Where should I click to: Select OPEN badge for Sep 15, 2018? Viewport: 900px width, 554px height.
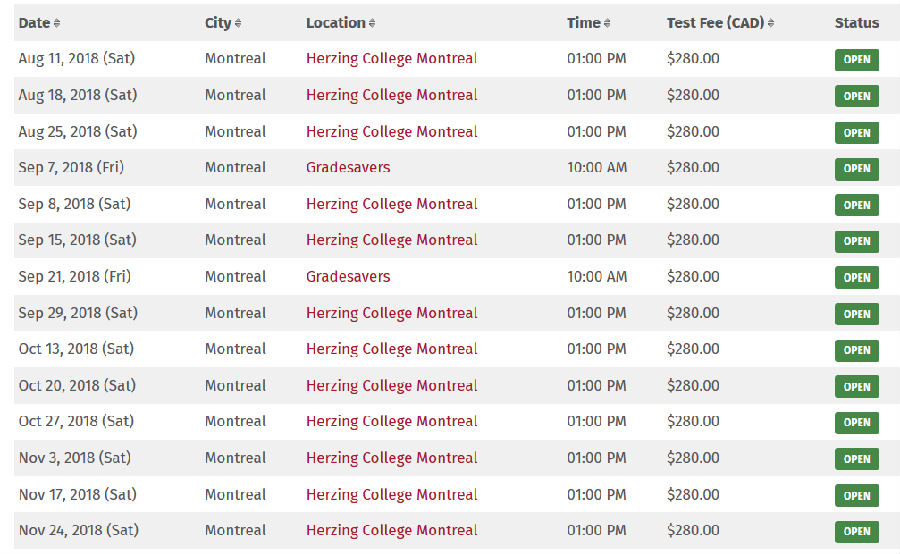[x=857, y=241]
